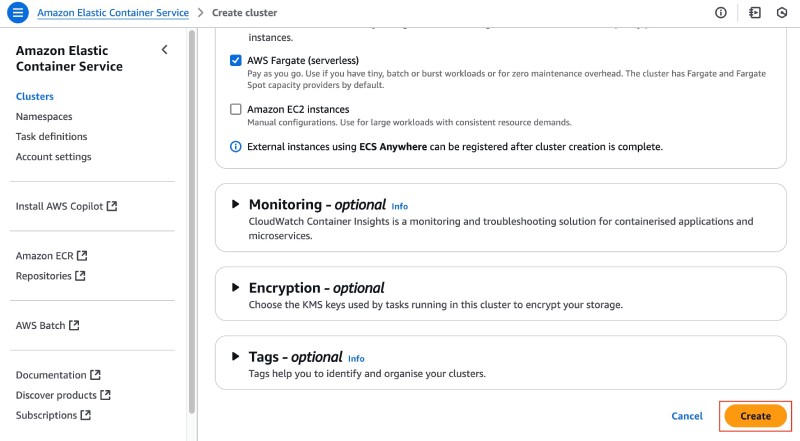Click the info icon next to ECS Anywhere note
The width and height of the screenshot is (800, 441).
[x=235, y=147]
